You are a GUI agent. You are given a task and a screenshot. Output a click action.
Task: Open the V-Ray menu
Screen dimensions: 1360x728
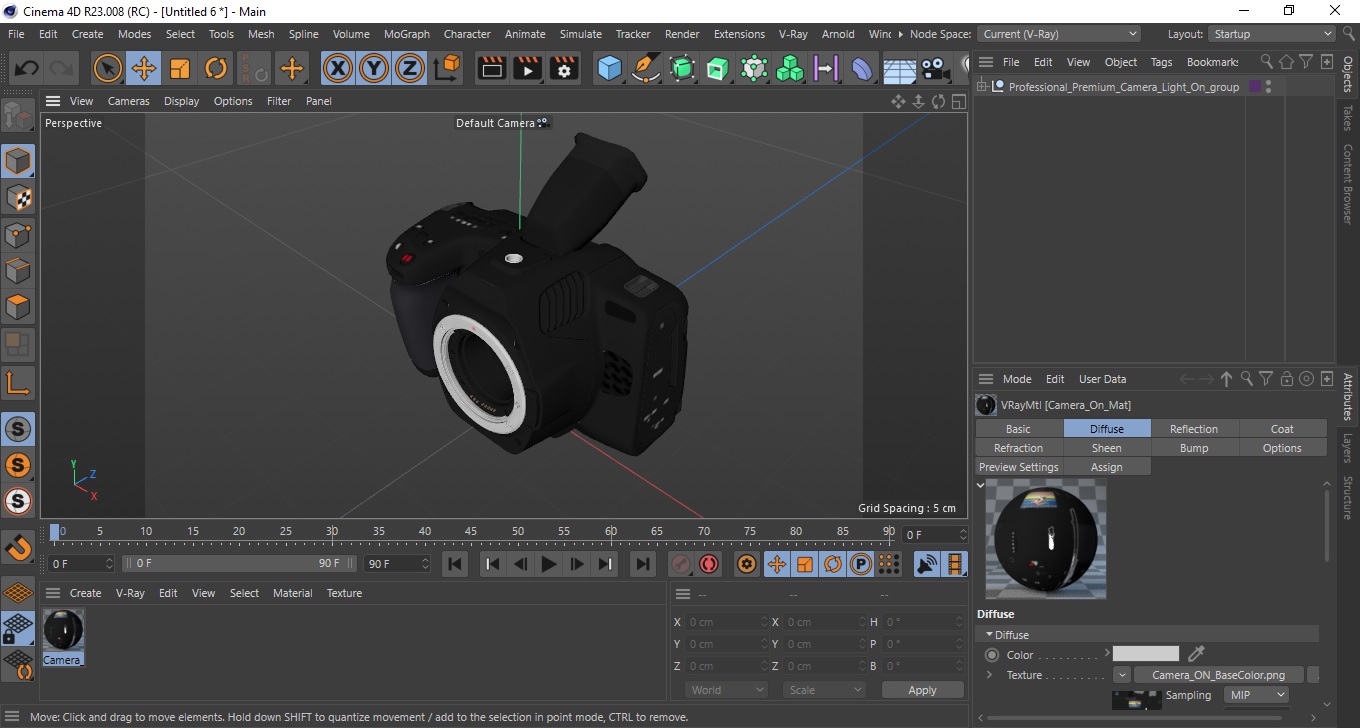pyautogui.click(x=792, y=34)
